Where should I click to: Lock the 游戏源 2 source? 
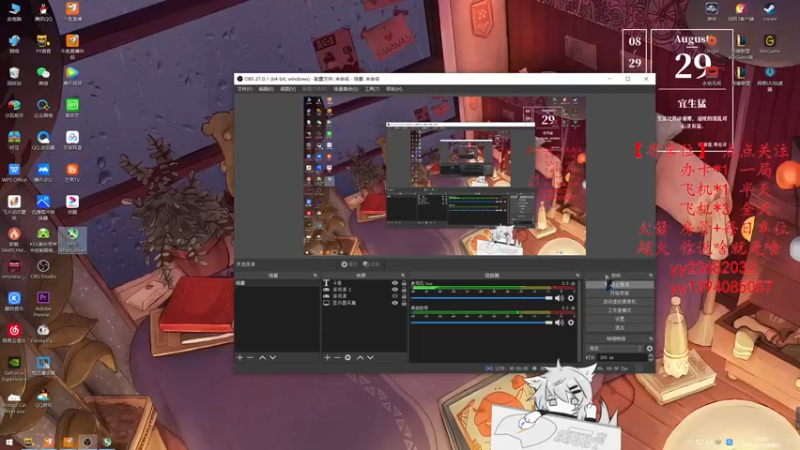pos(404,289)
